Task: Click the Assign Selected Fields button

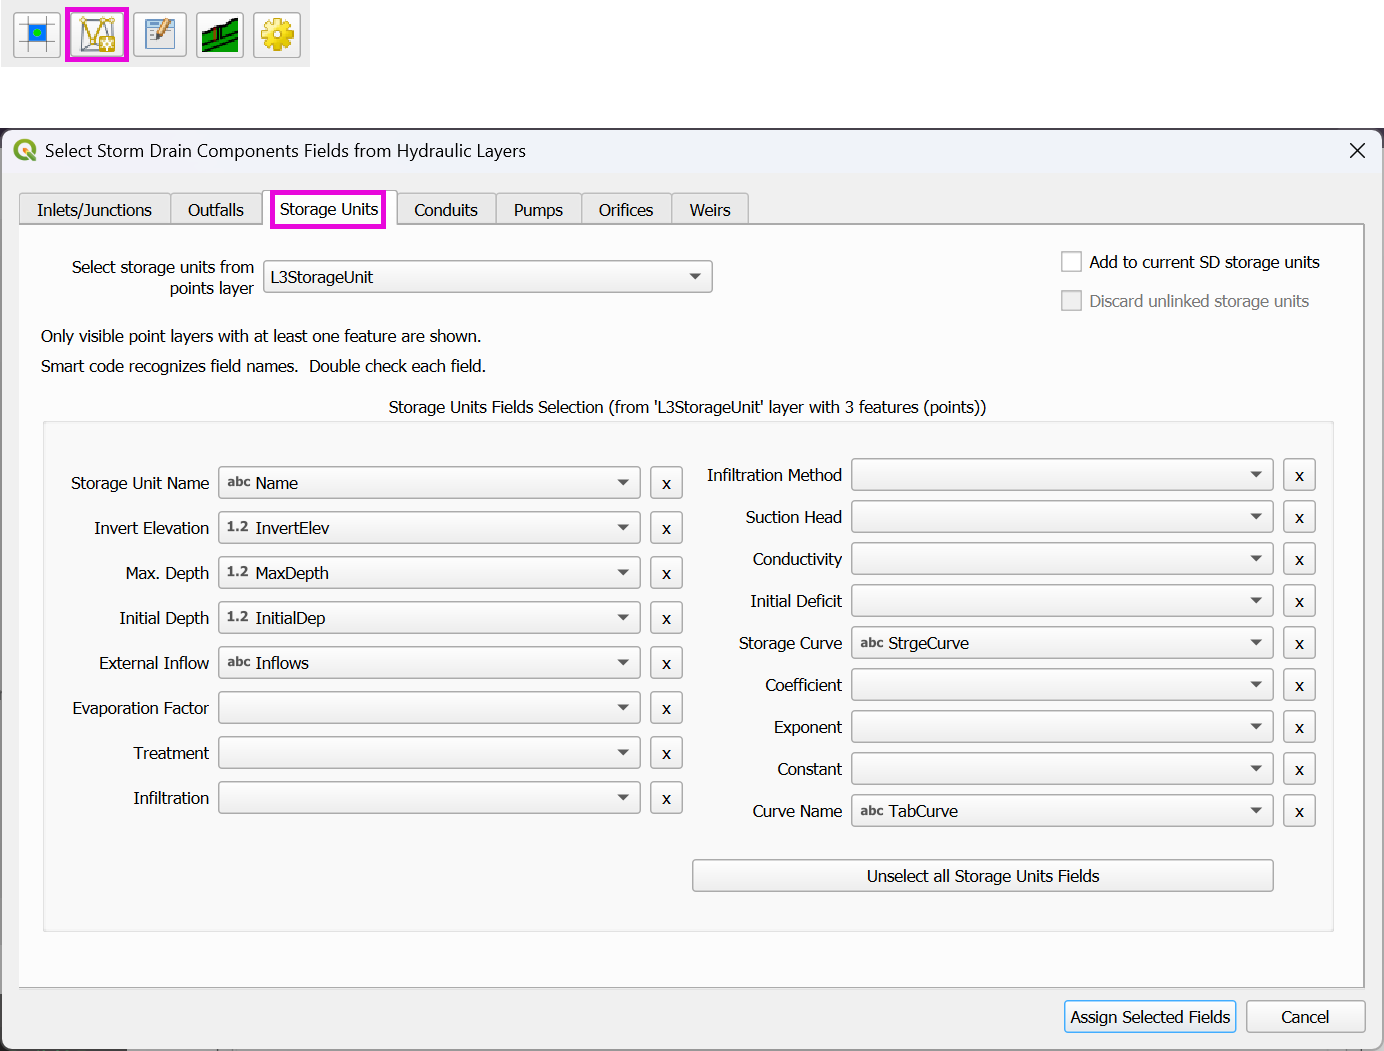Action: [x=1150, y=1017]
